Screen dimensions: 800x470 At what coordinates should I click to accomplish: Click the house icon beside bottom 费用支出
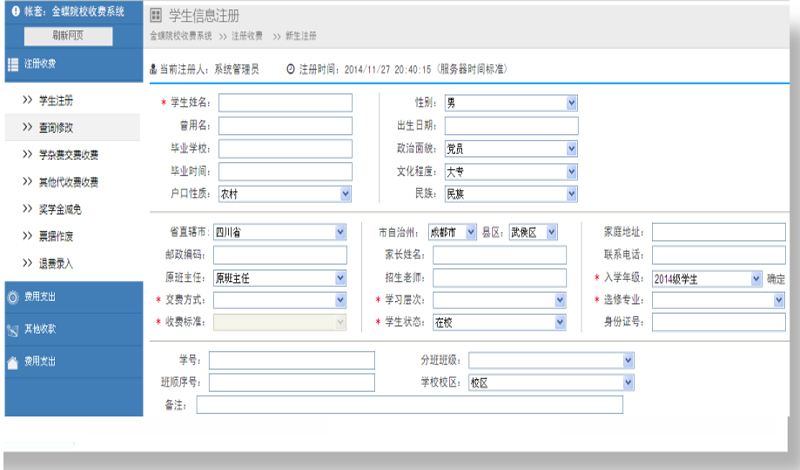click(x=13, y=361)
